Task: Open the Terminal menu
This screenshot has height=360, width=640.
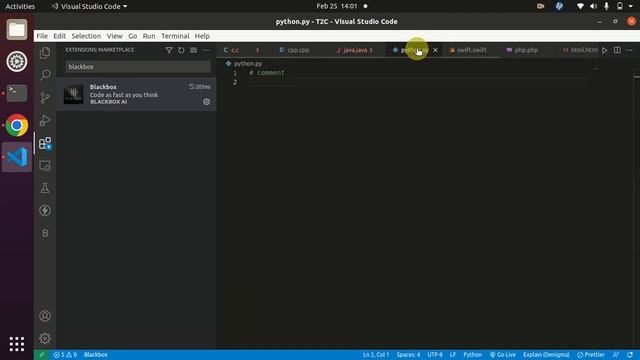Action: click(x=175, y=36)
